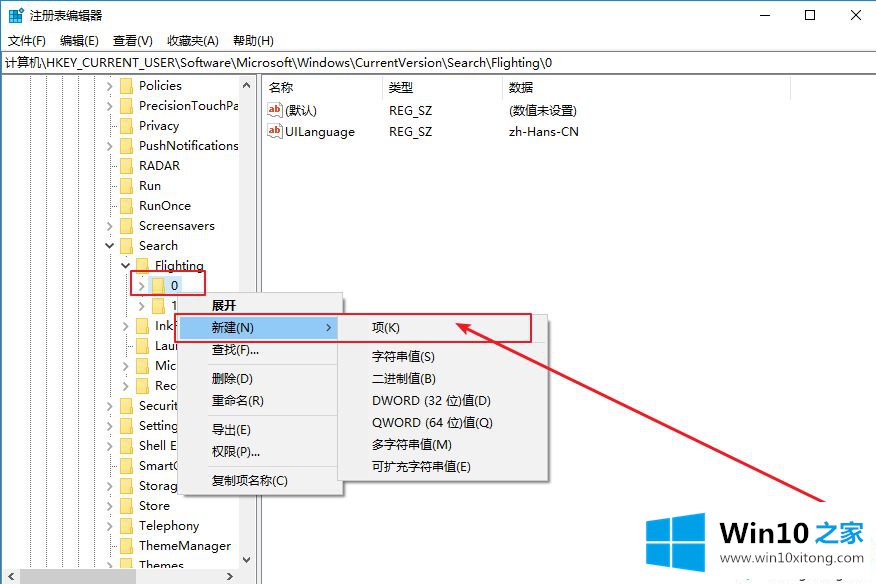Collapse the Flighting tree node

click(125, 266)
